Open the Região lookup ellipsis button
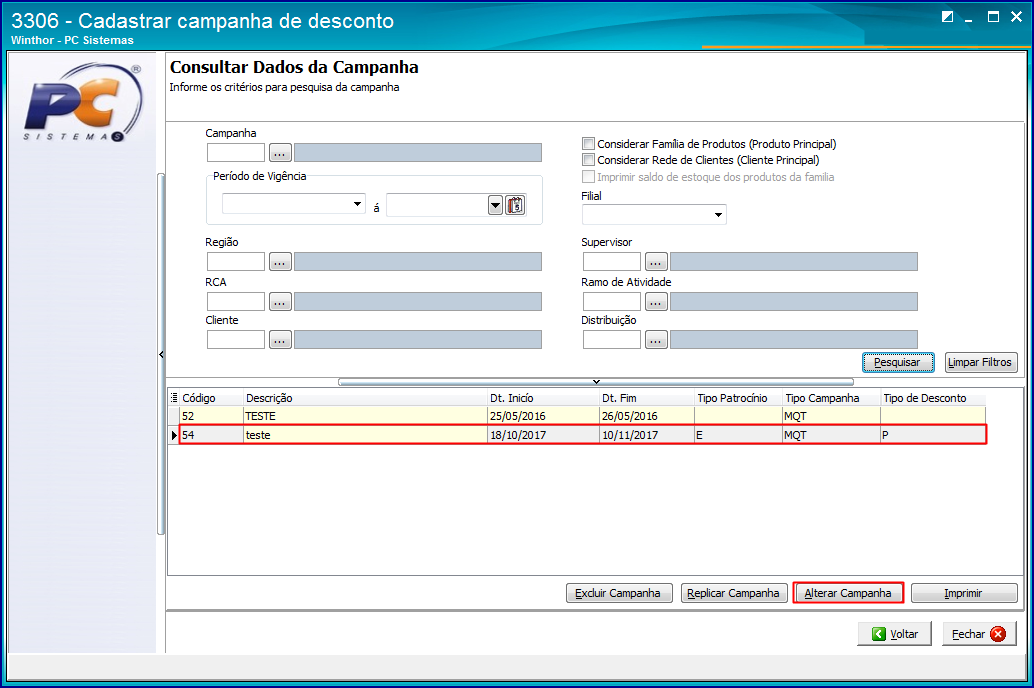The width and height of the screenshot is (1034, 688). (x=280, y=262)
